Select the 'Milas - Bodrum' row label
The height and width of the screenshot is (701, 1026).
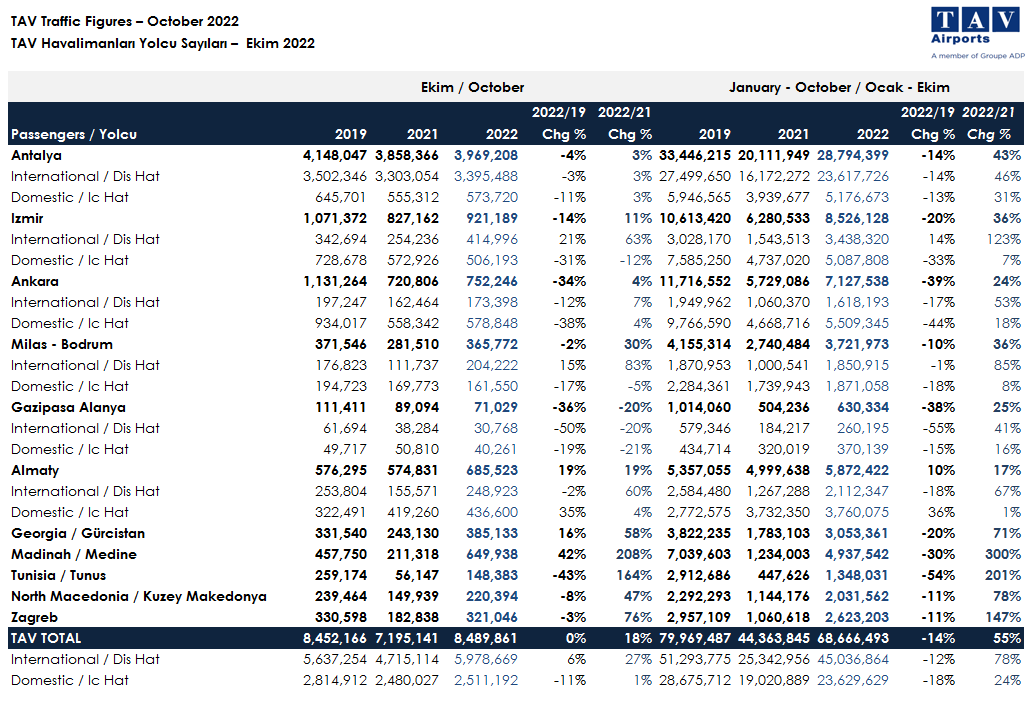(62, 344)
